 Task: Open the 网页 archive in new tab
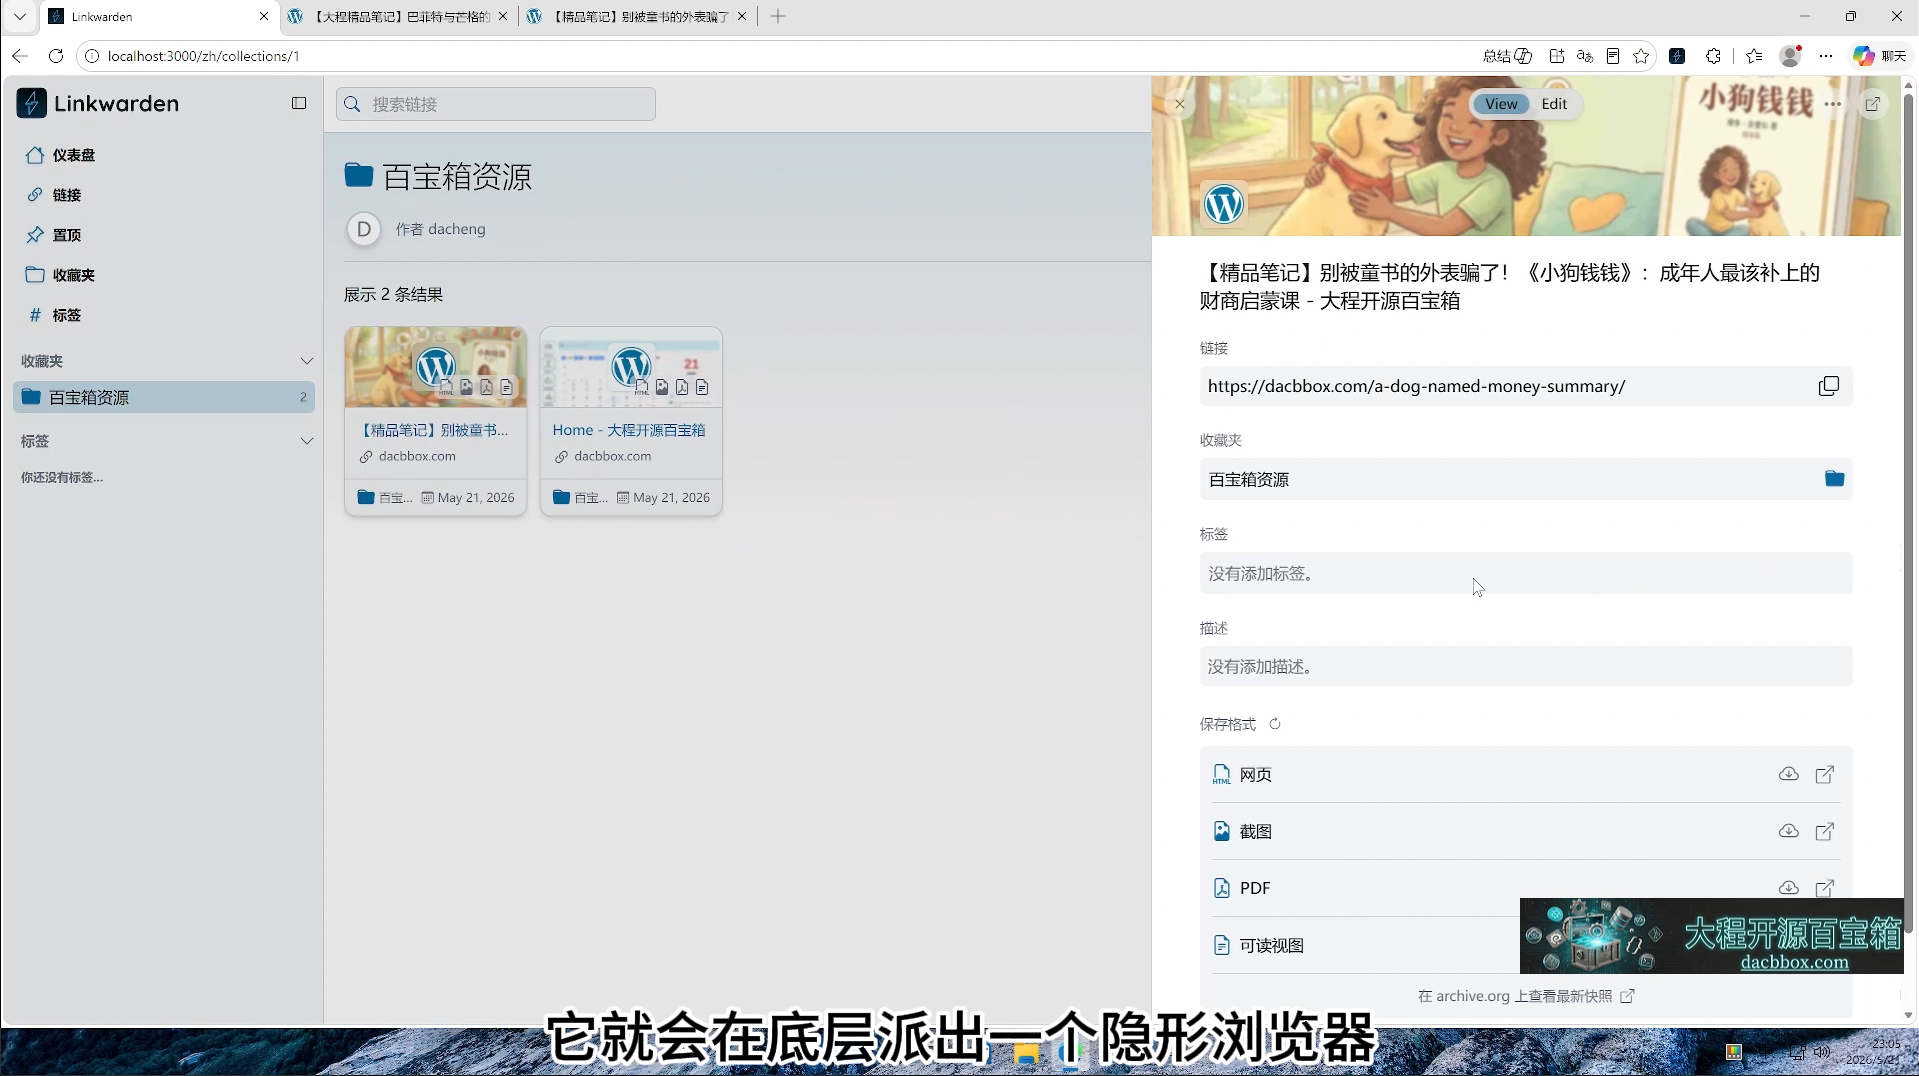(1825, 774)
